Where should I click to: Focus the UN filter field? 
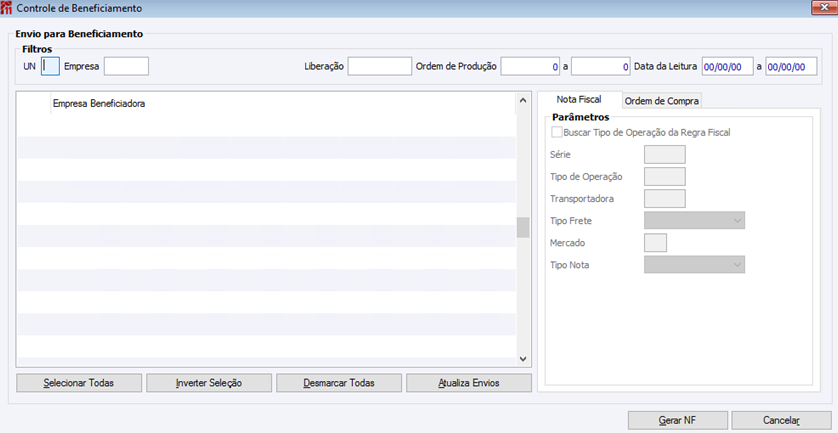pos(50,66)
